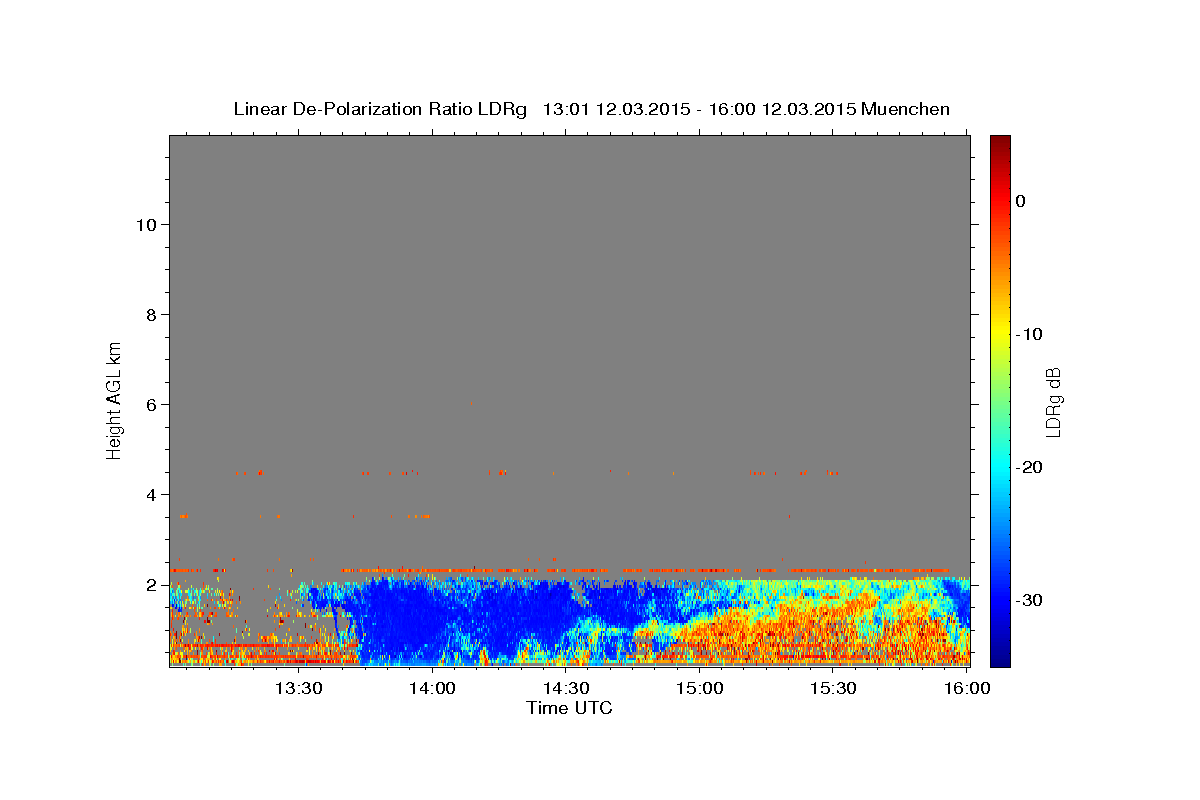Click the colorbar value label -20

click(x=1028, y=467)
